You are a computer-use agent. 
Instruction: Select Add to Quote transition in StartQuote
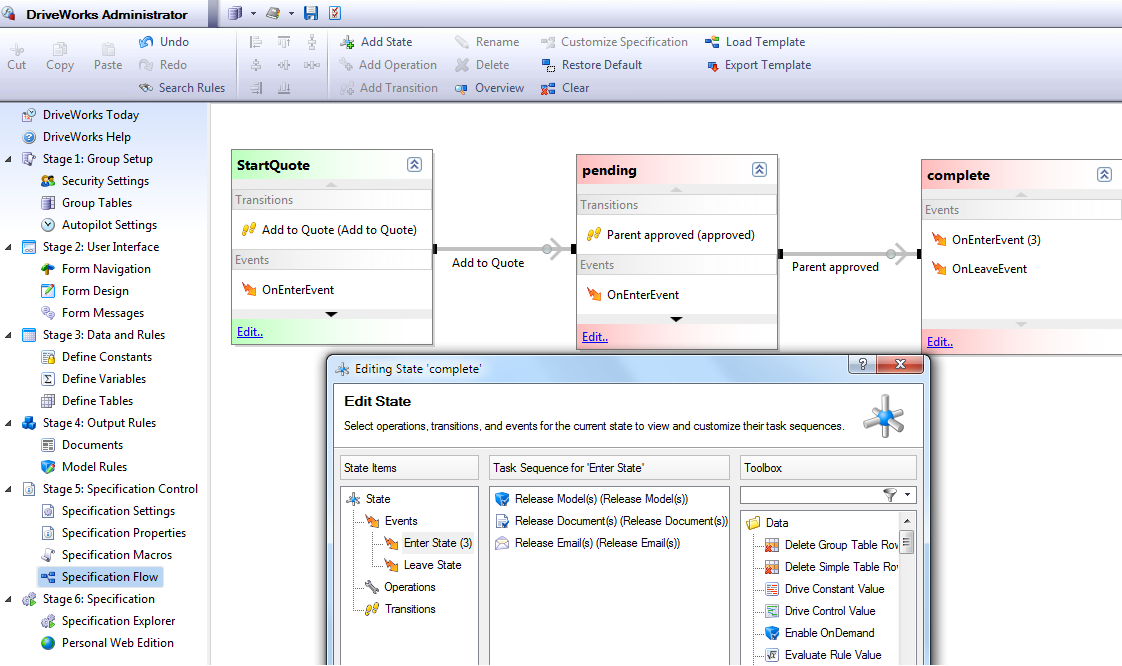[x=329, y=230]
